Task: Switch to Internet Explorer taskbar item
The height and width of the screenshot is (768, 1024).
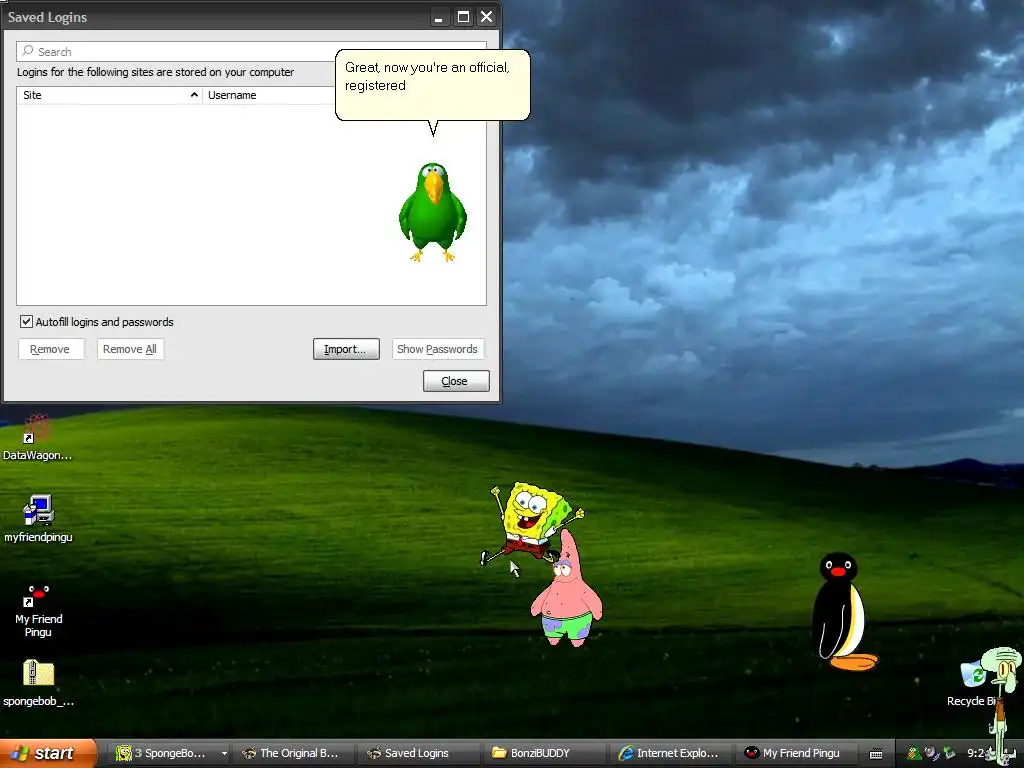Action: (670, 753)
